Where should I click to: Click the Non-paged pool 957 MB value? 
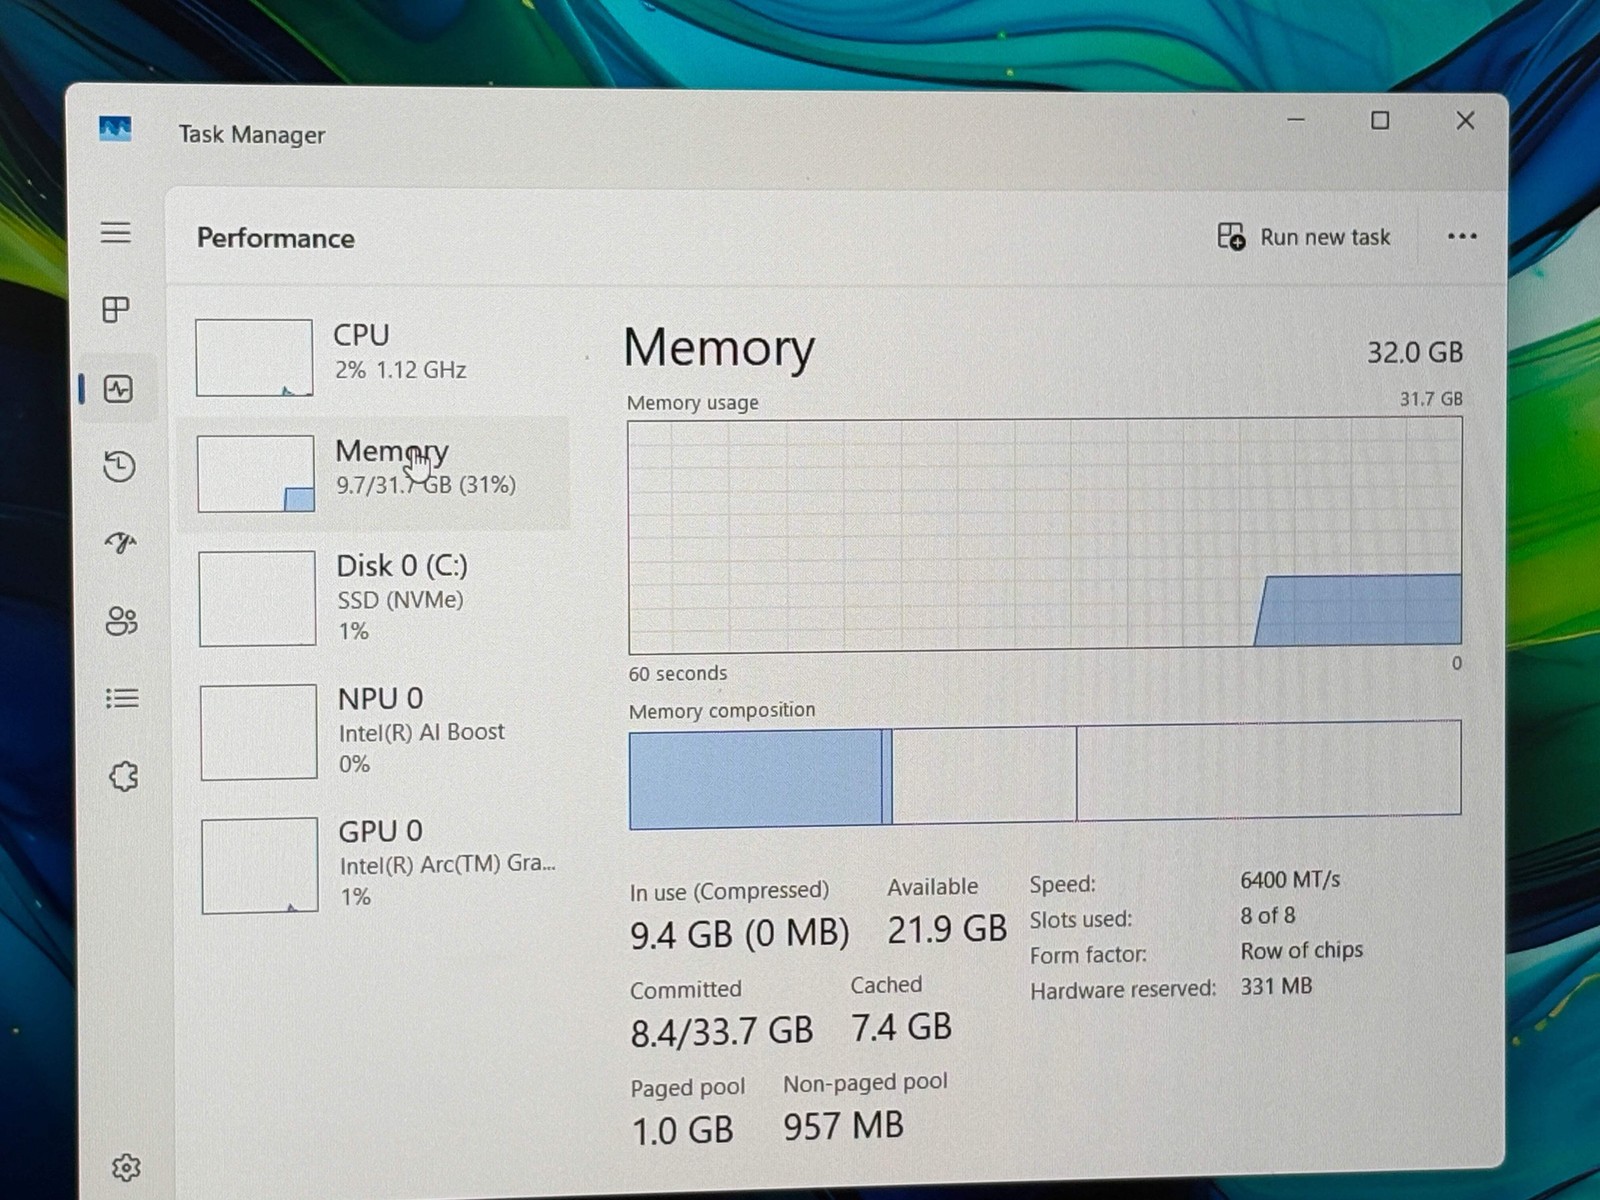point(843,1126)
